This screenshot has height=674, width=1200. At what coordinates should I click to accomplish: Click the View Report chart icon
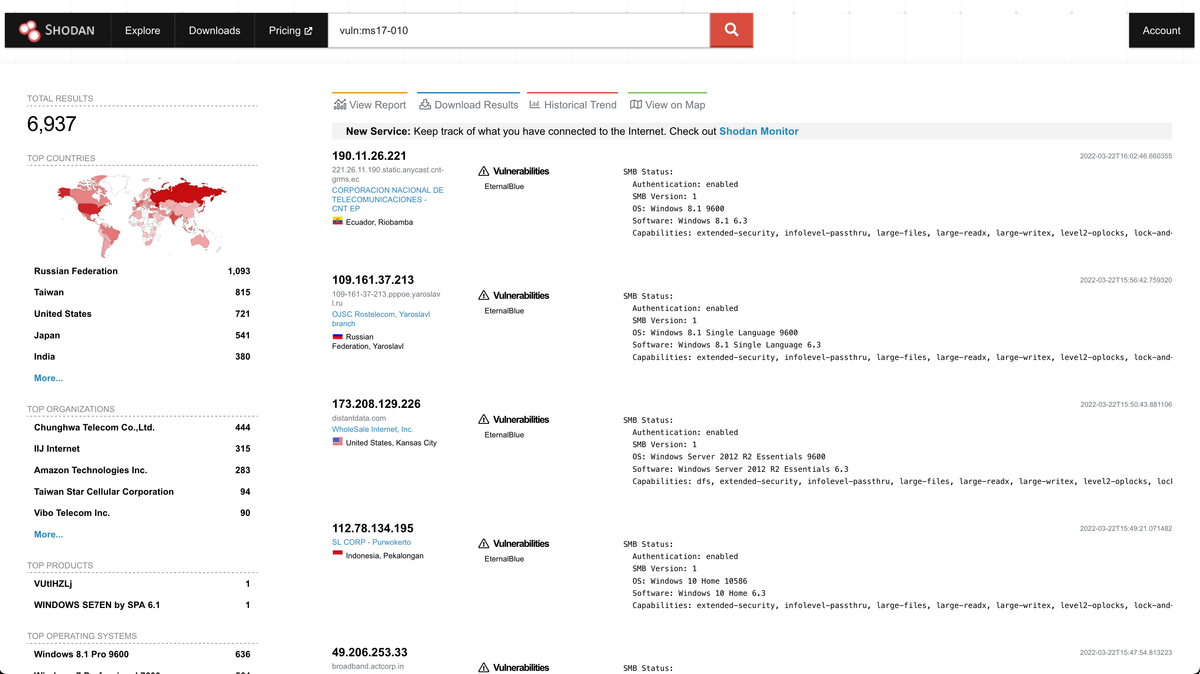[340, 105]
